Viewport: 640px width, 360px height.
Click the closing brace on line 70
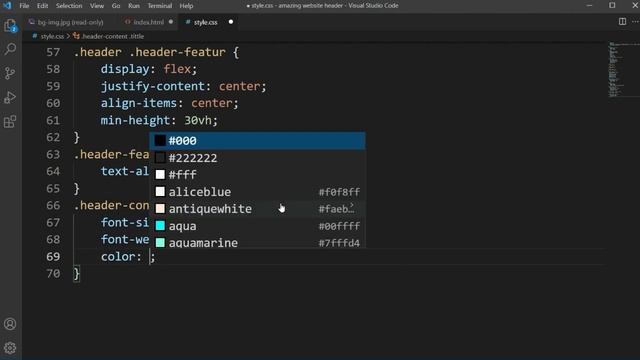coord(76,273)
